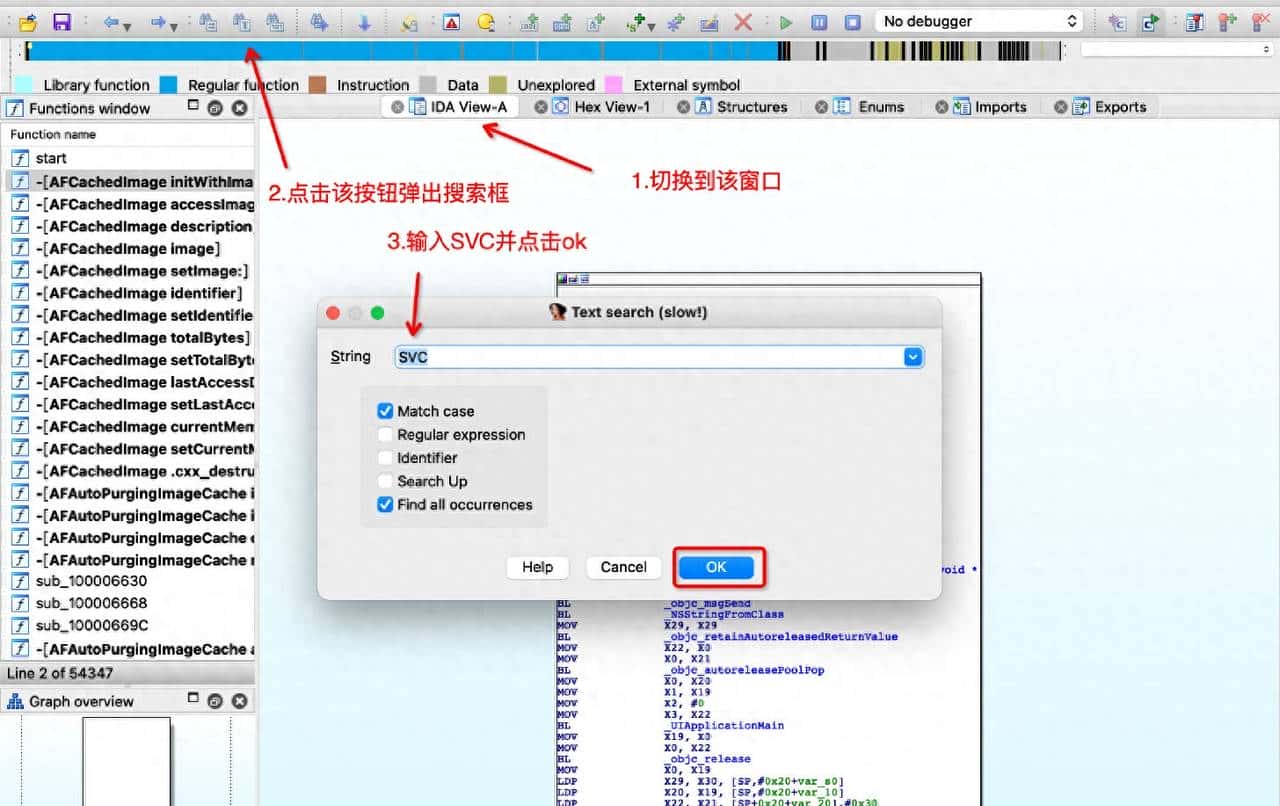Toggle the Match case checkbox

point(385,411)
